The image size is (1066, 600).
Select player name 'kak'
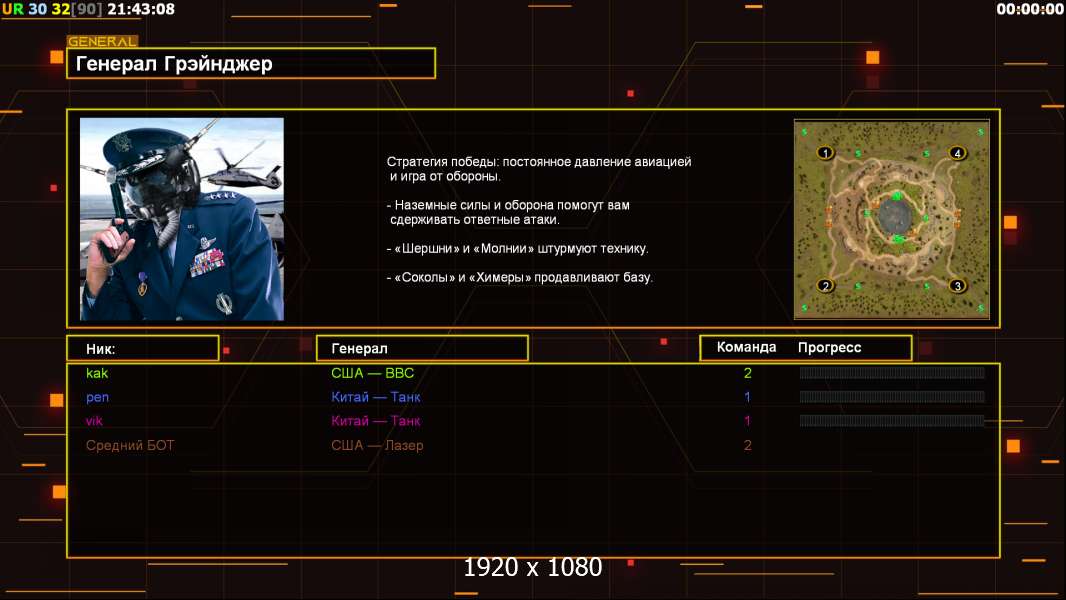coord(97,373)
